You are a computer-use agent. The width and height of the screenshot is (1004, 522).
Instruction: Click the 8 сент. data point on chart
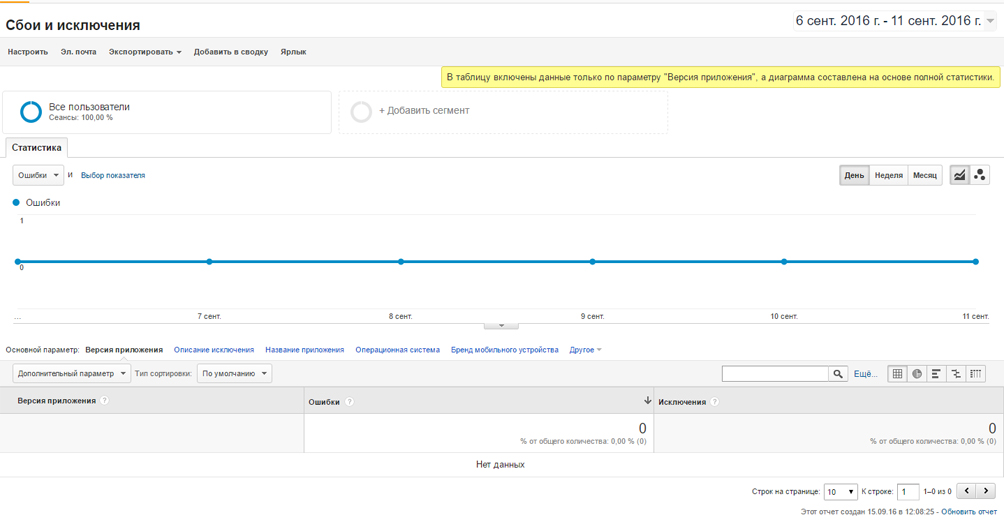(x=401, y=261)
